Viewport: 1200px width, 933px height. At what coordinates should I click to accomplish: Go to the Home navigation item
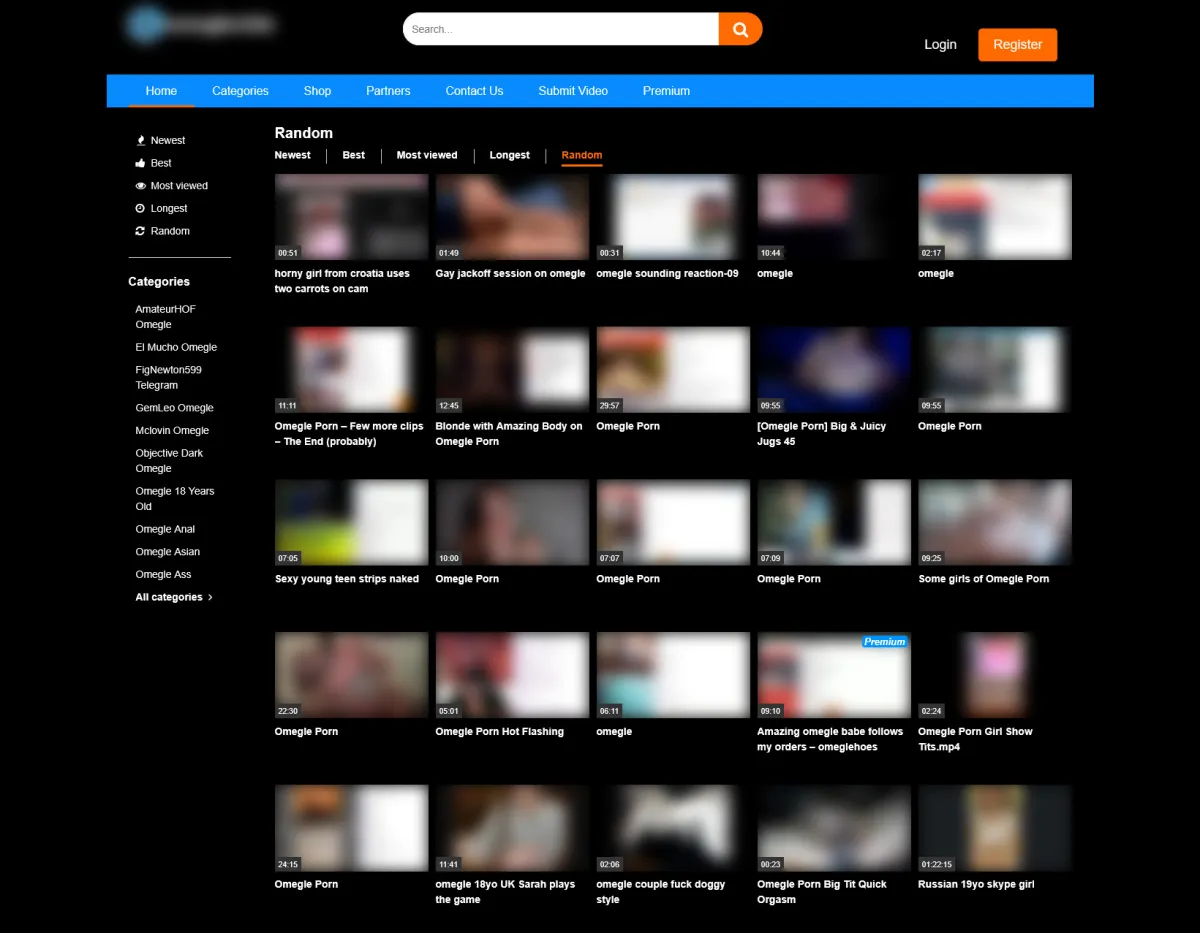161,91
